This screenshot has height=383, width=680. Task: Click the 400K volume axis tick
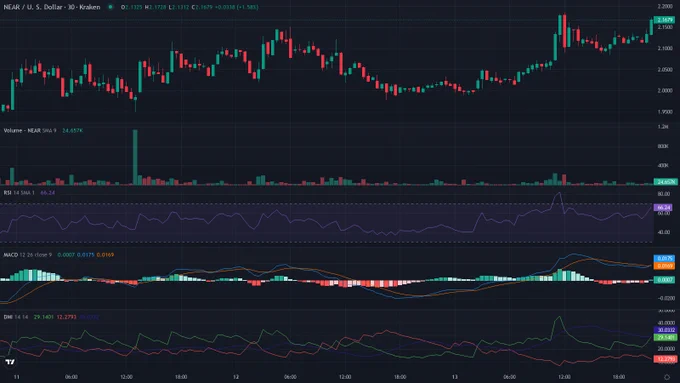pyautogui.click(x=663, y=166)
